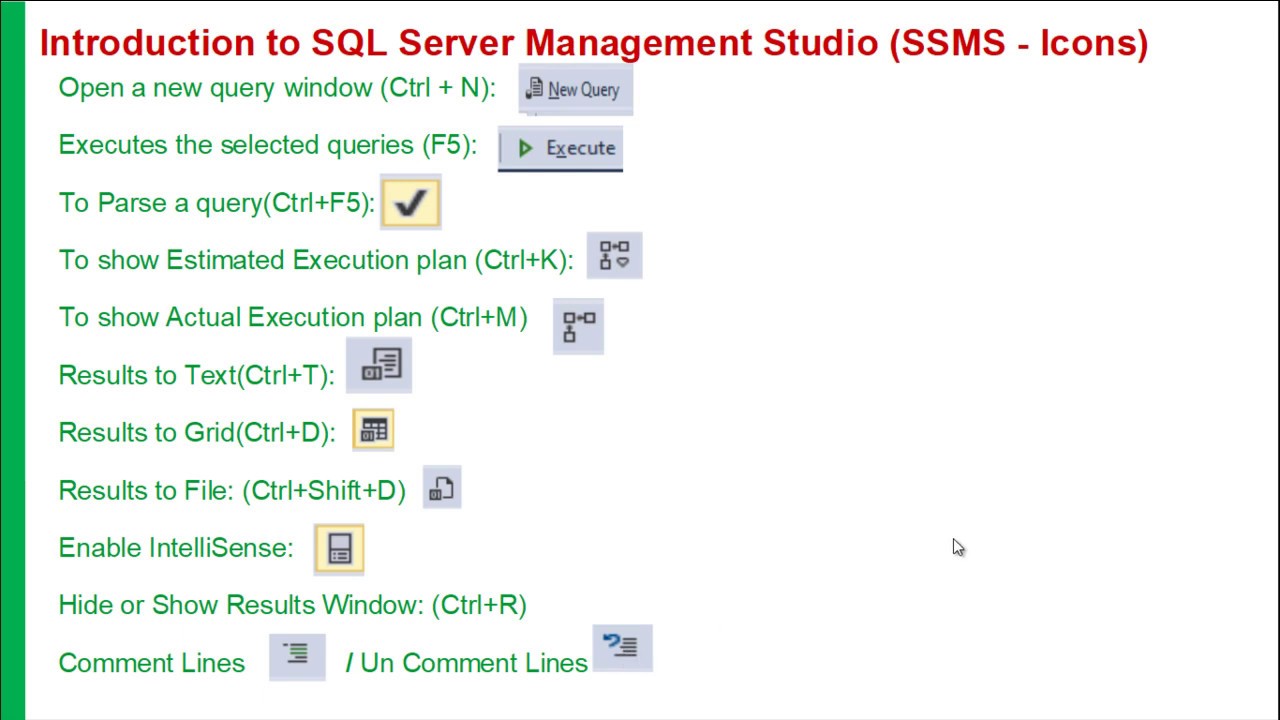Viewport: 1280px width, 720px height.
Task: Click the Comment Lines icon
Action: tap(297, 656)
